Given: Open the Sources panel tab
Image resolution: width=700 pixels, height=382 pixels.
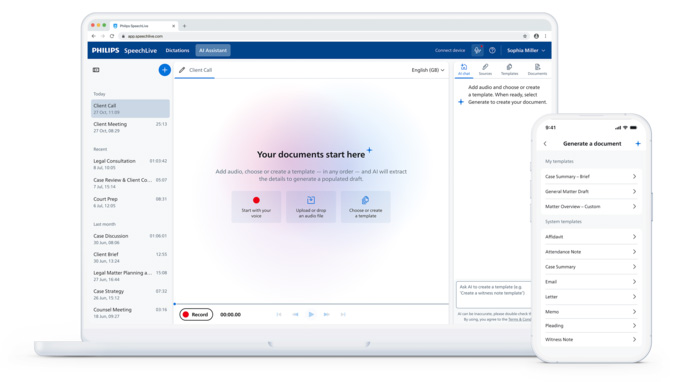Looking at the screenshot, I should coord(485,69).
